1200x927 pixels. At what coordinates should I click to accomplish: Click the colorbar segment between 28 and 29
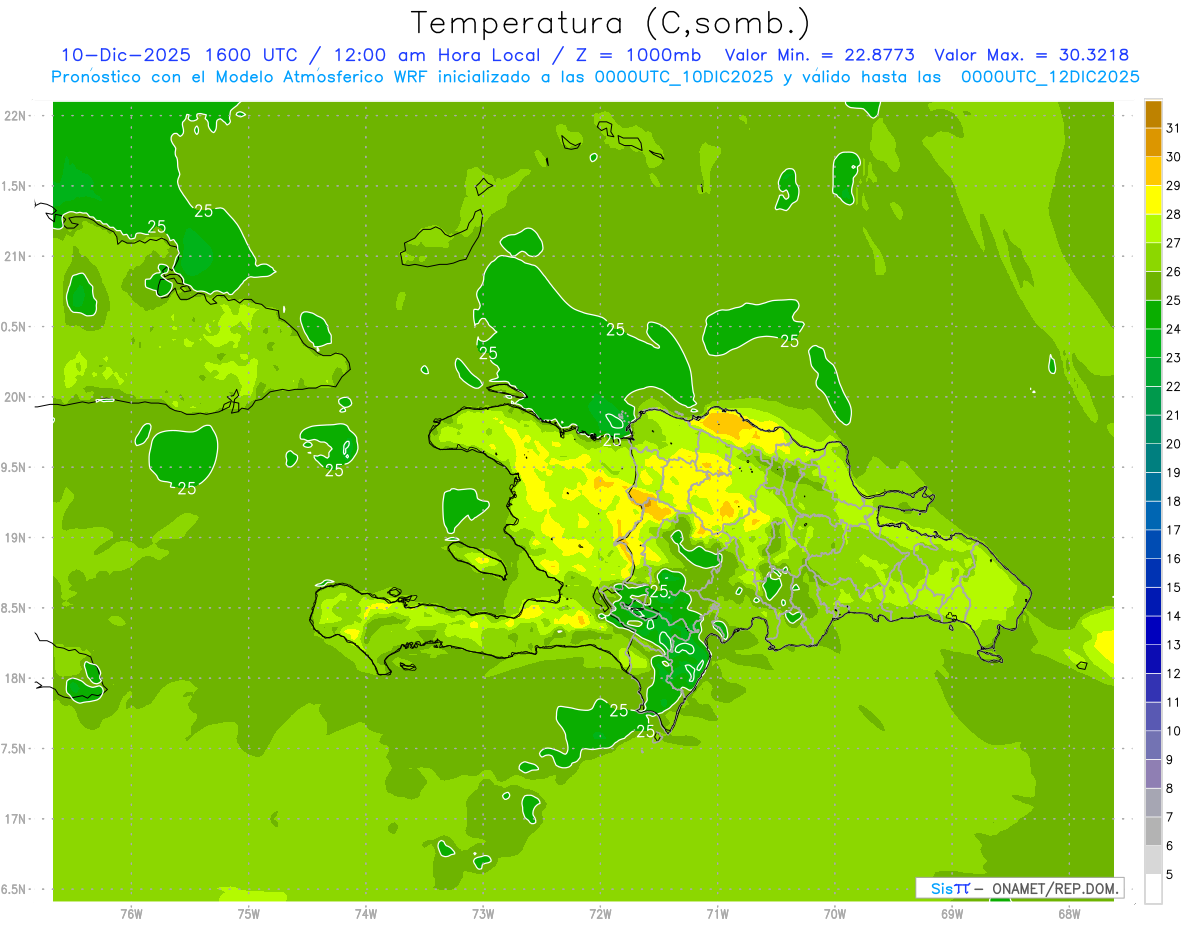(x=1153, y=200)
